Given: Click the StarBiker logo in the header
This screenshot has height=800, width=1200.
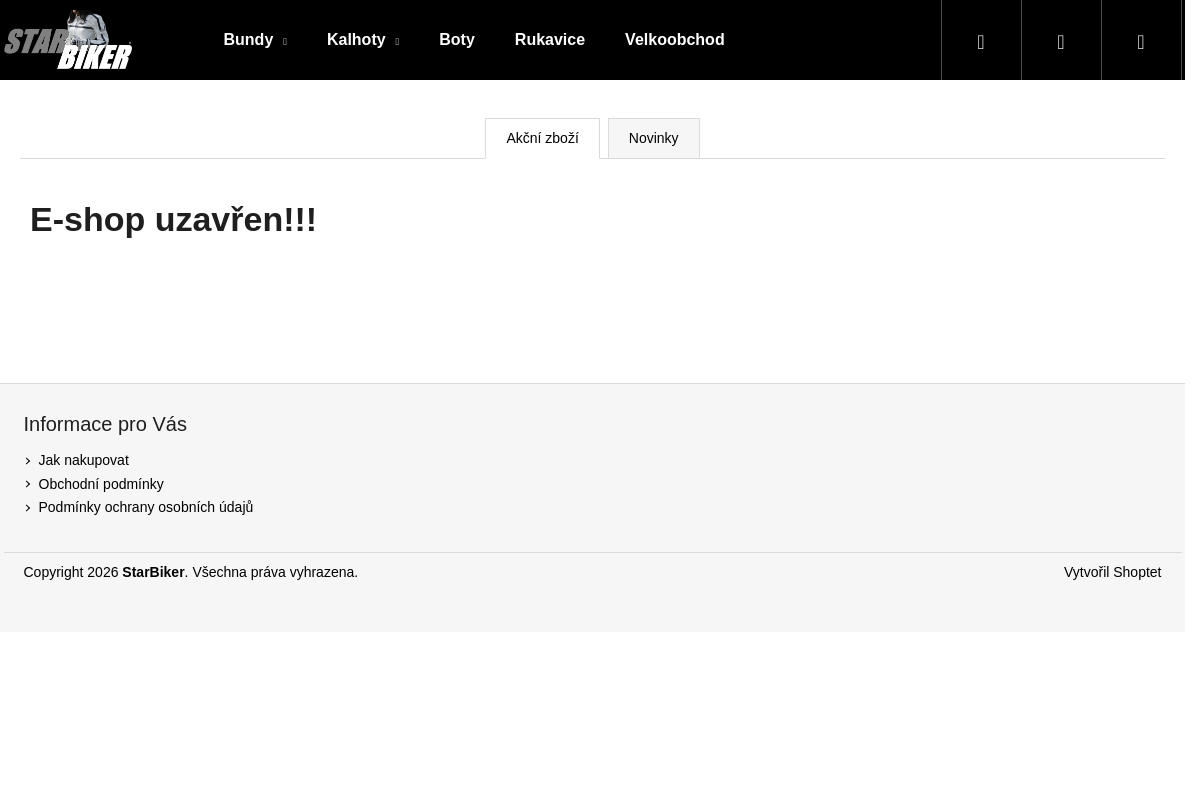Looking at the screenshot, I should [x=68, y=40].
